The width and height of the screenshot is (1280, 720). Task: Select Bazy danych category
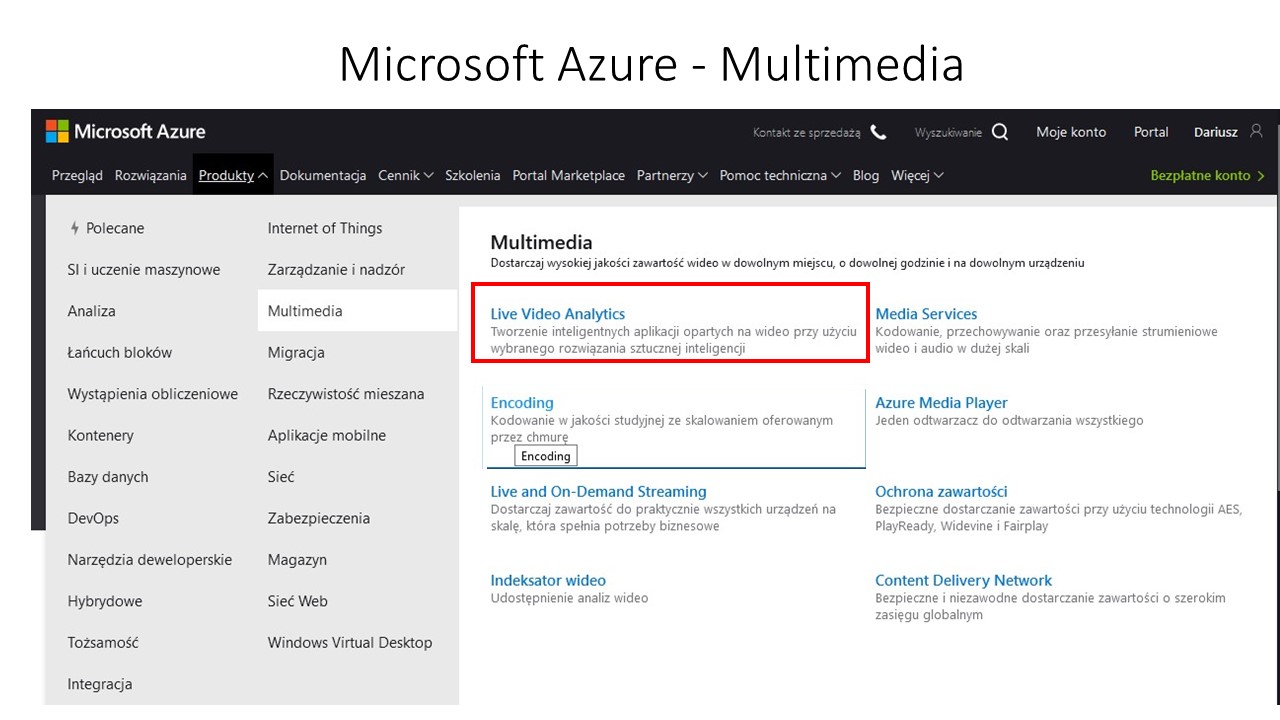pyautogui.click(x=108, y=477)
